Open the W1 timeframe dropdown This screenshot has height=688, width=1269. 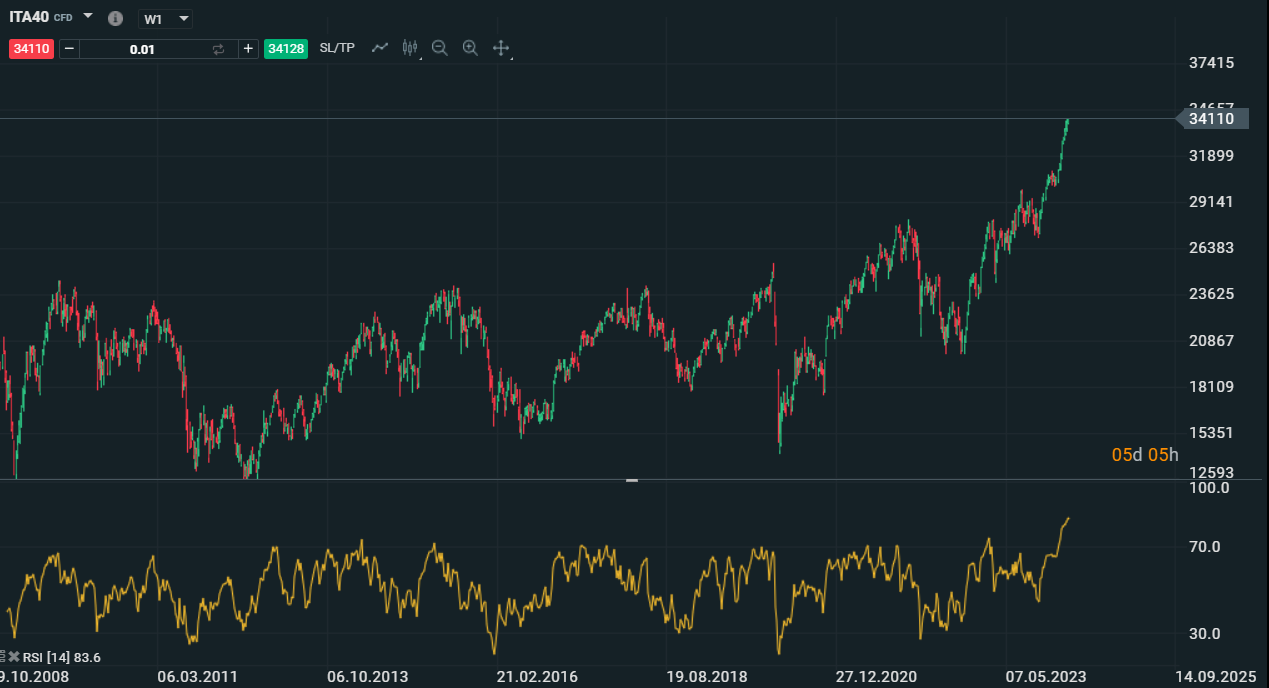click(165, 19)
